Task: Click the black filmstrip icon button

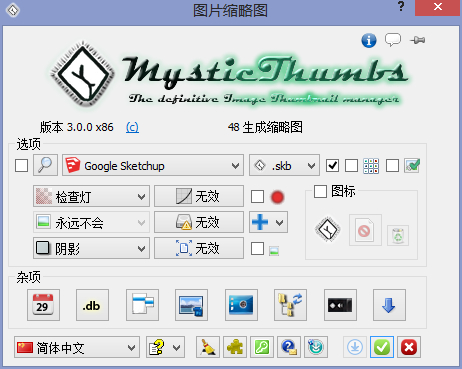Action: click(340, 305)
